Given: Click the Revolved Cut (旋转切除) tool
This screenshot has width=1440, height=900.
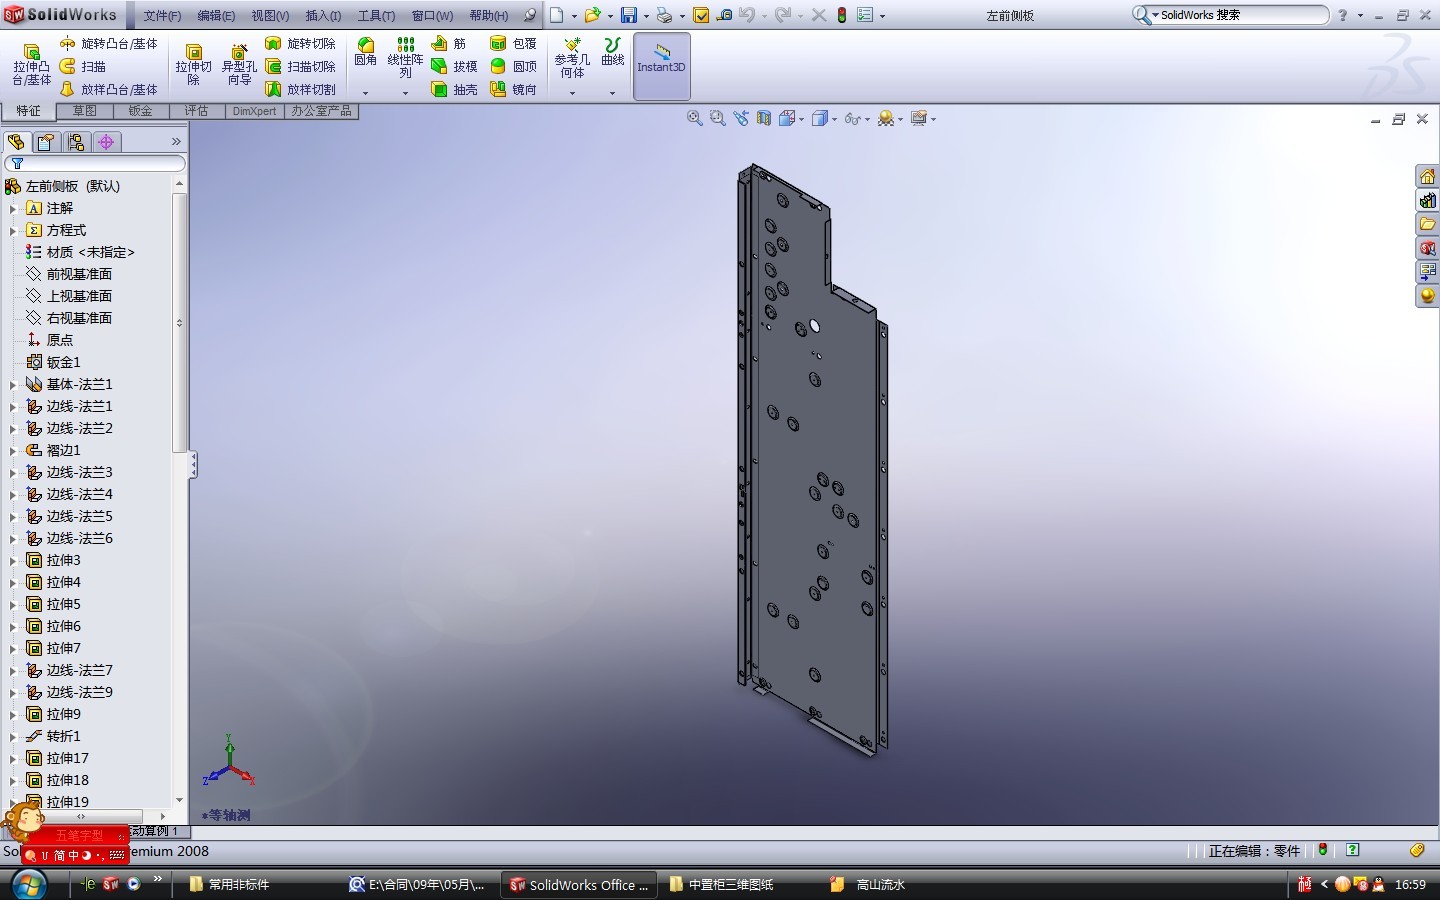Looking at the screenshot, I should tap(300, 44).
